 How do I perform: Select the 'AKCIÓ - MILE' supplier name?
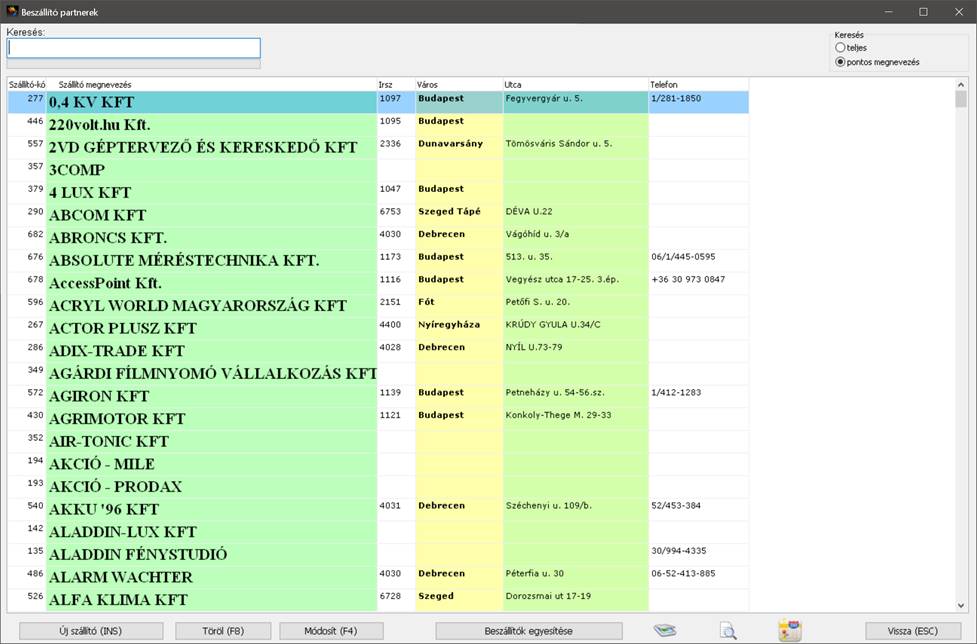coord(102,464)
